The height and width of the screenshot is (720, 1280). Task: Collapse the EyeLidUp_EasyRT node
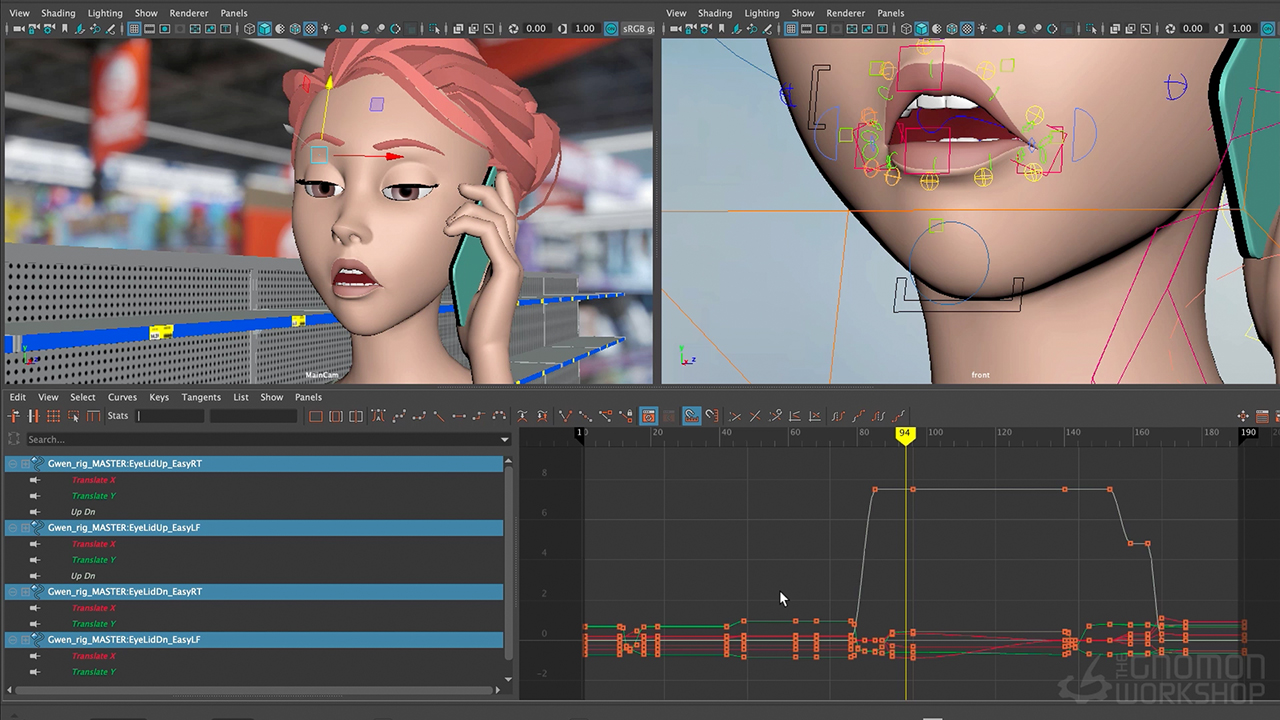13,464
